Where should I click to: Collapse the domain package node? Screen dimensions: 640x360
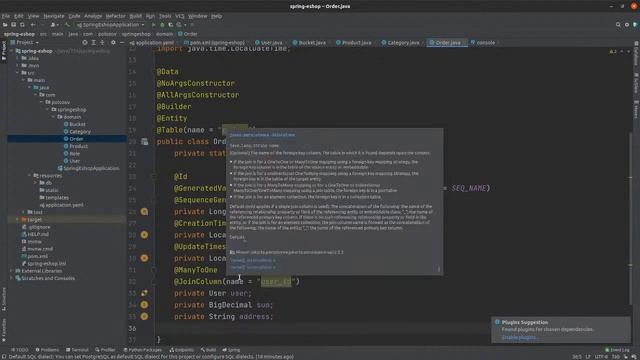53,117
